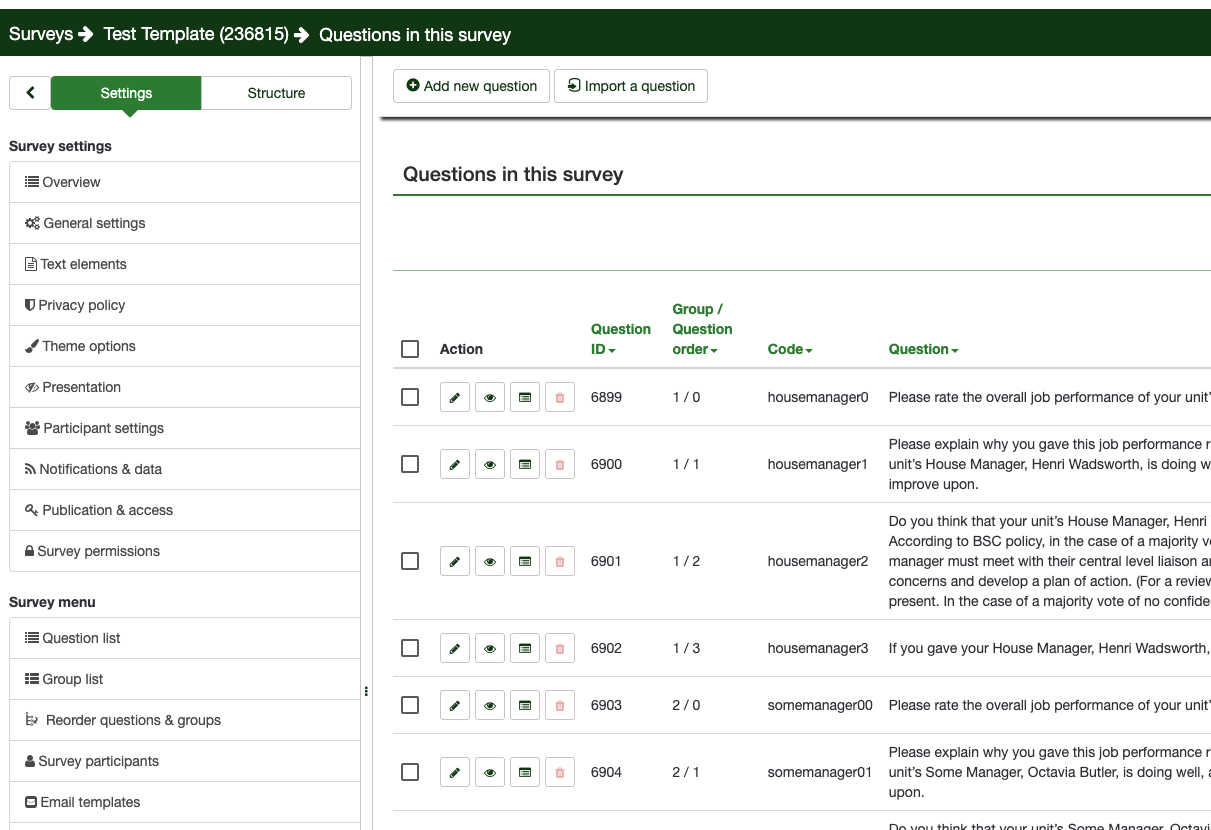Image resolution: width=1211 pixels, height=830 pixels.
Task: Tick the checkbox for question 6899
Action: [x=410, y=397]
